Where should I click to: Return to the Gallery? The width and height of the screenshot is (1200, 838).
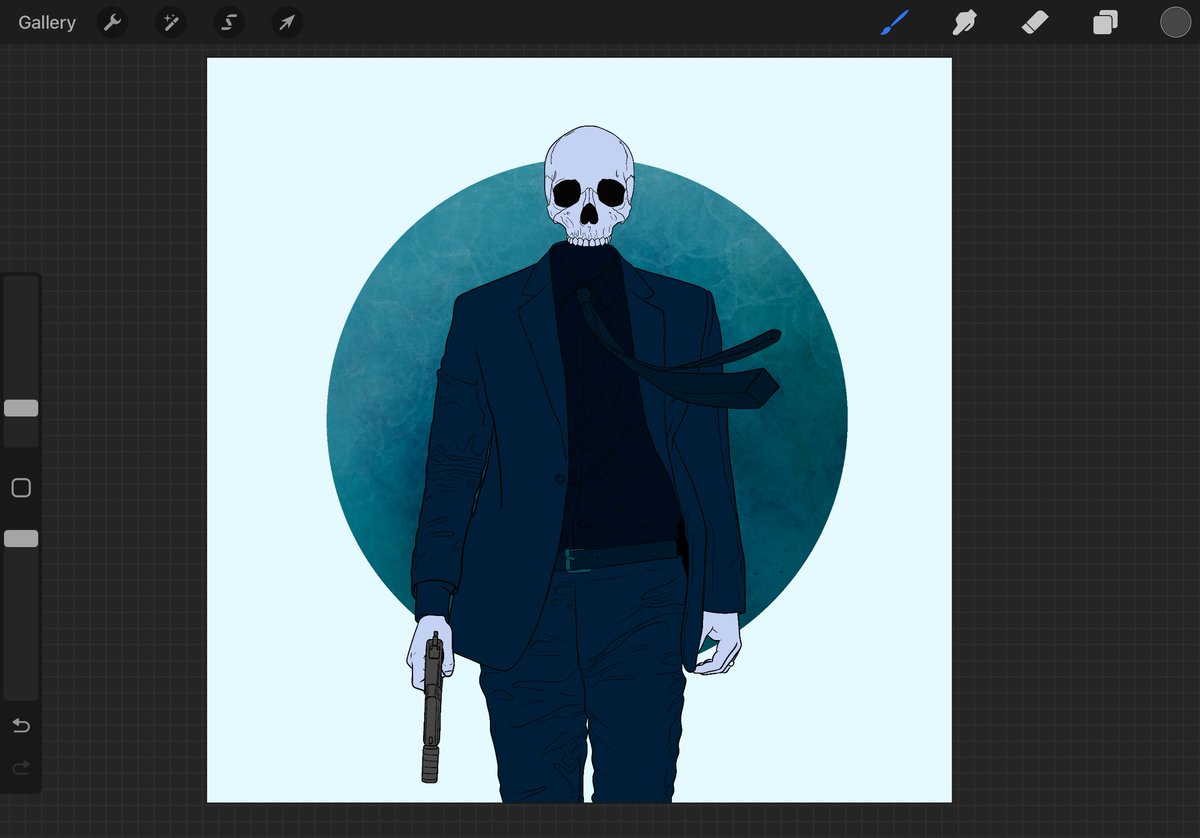[x=46, y=21]
